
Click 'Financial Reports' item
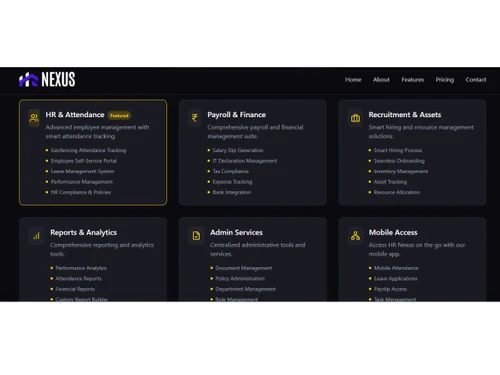tap(75, 289)
